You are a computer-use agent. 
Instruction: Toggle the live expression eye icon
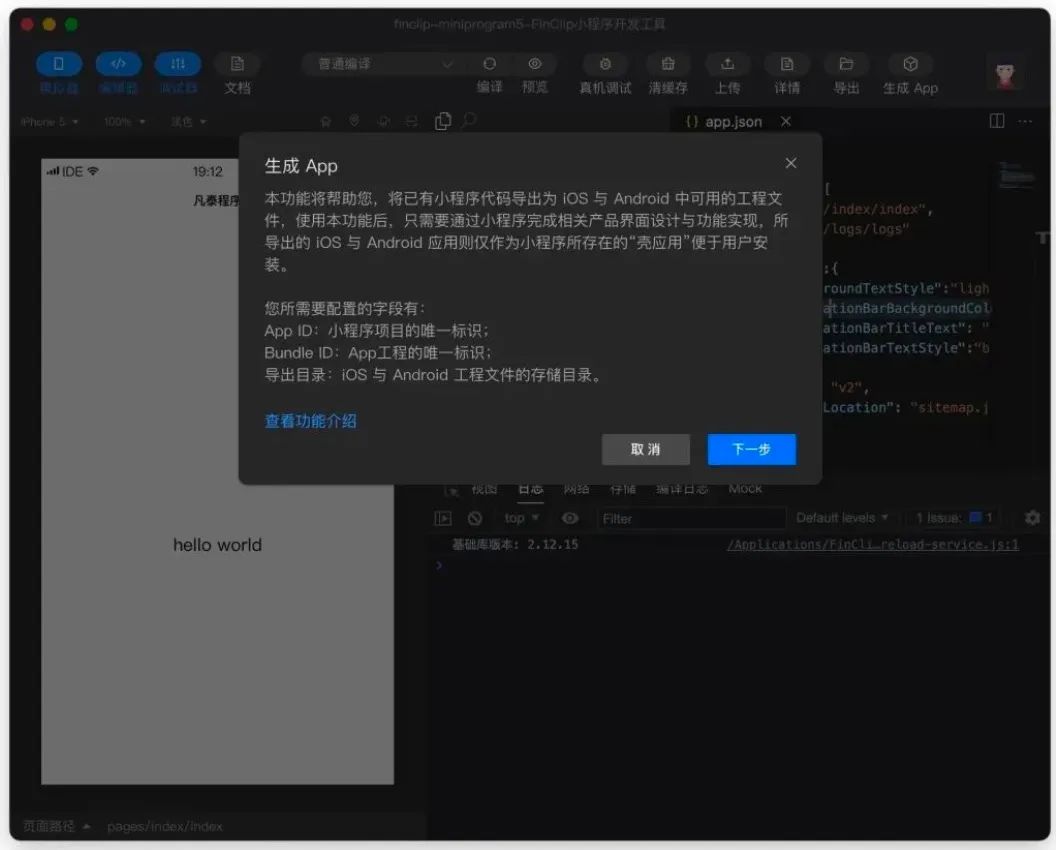pos(570,518)
